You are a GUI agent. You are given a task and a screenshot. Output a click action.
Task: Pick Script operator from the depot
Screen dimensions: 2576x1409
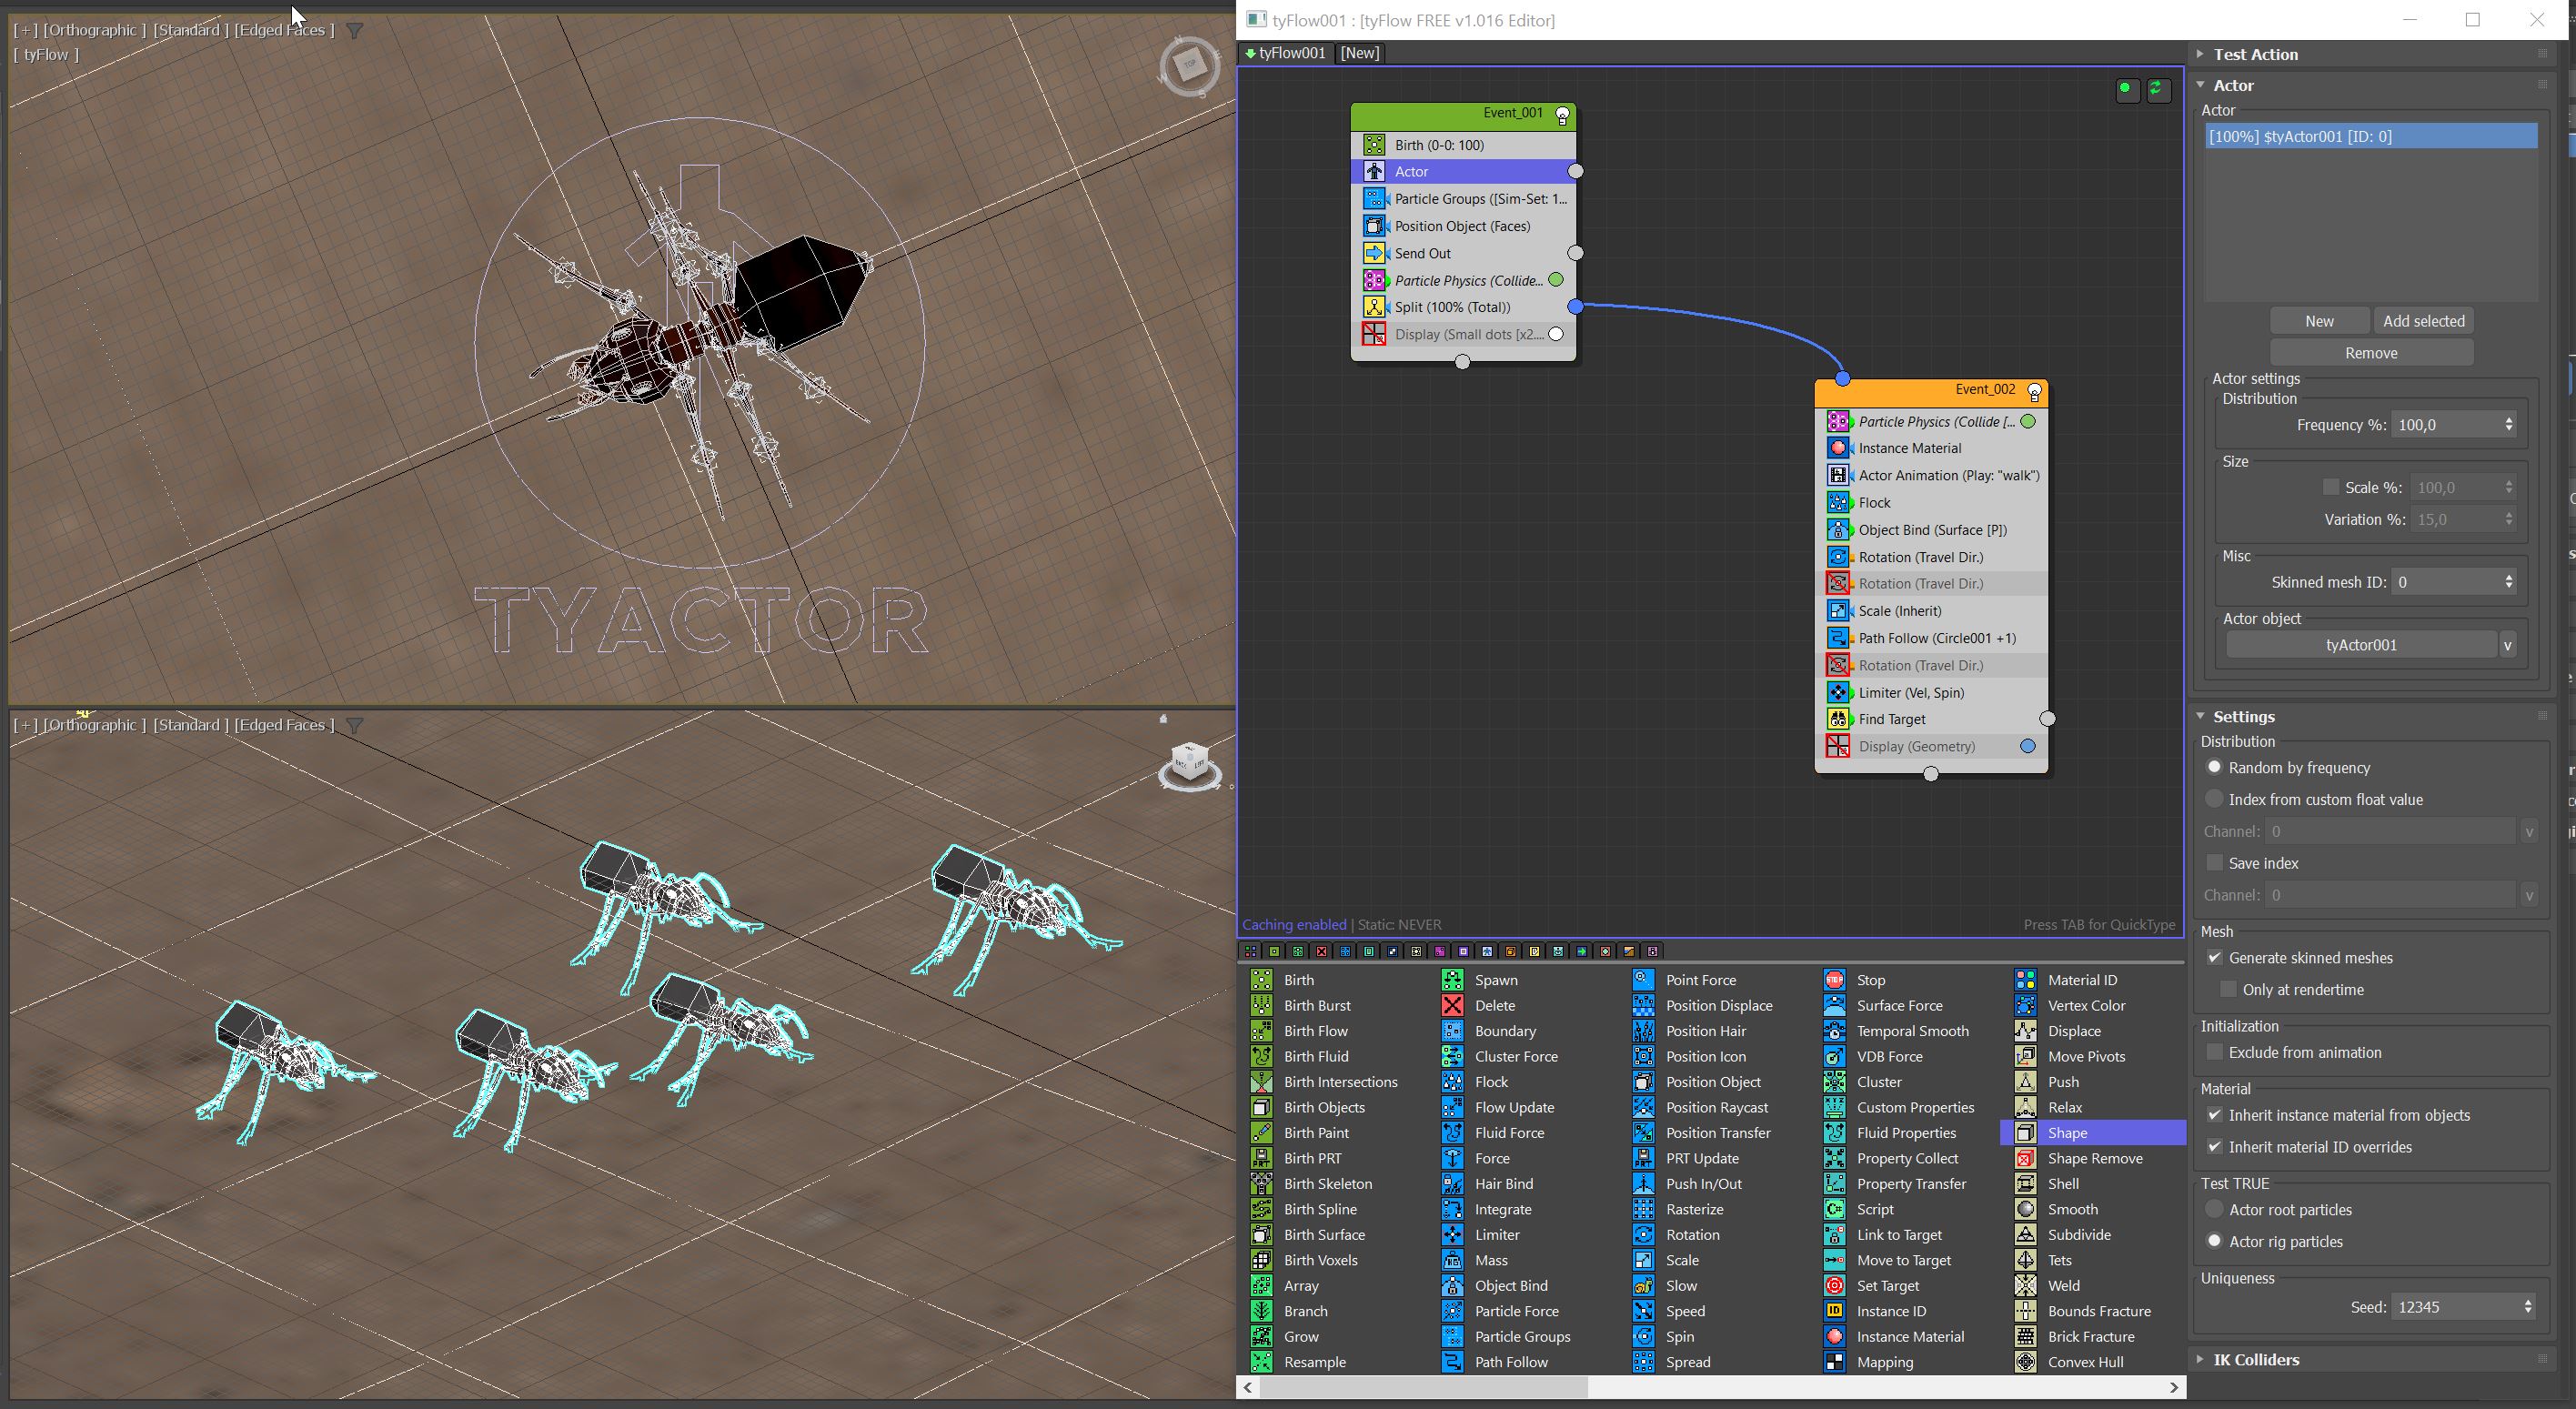[1875, 1209]
